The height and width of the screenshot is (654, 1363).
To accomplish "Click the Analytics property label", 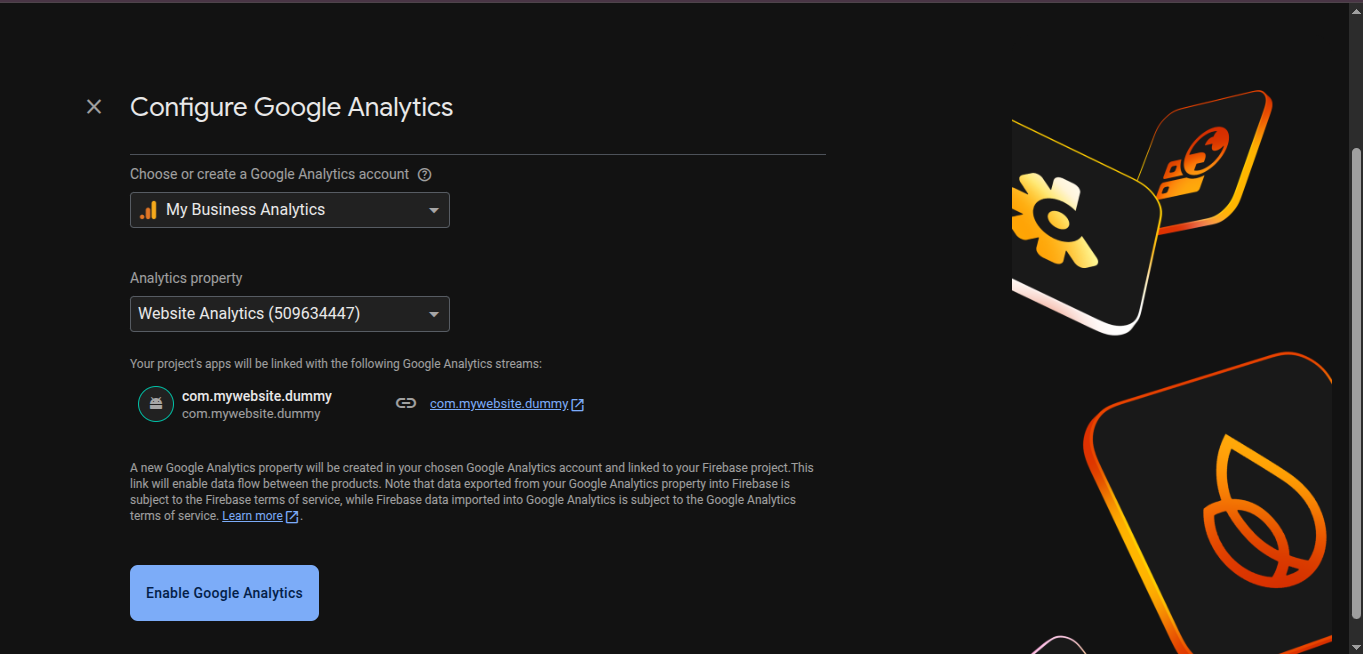I will point(186,278).
